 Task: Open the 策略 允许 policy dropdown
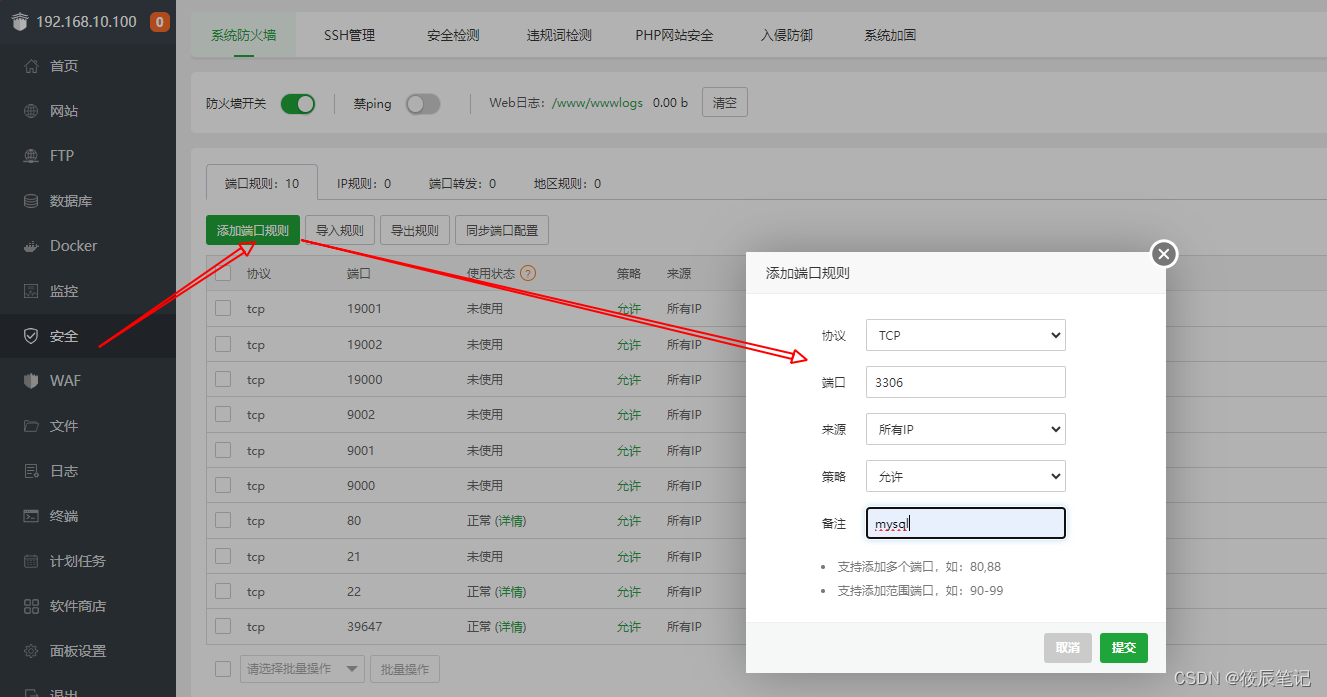pos(964,476)
